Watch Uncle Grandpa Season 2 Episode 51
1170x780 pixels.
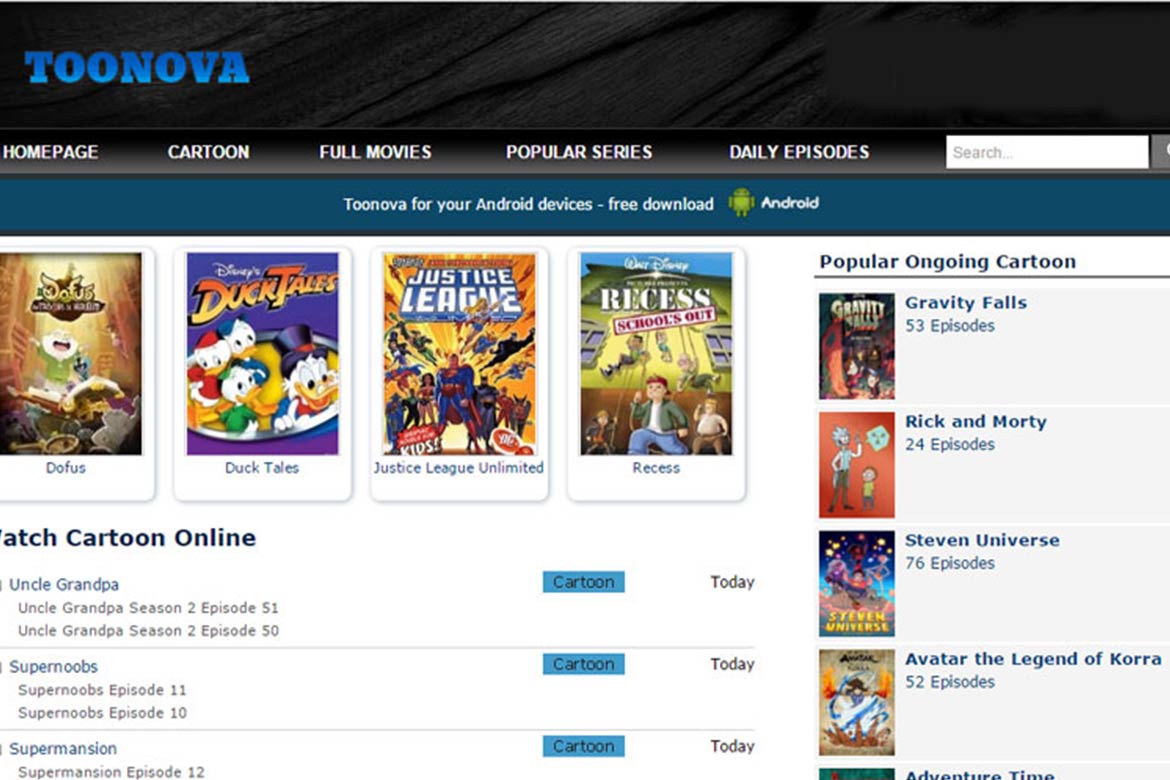[x=148, y=608]
